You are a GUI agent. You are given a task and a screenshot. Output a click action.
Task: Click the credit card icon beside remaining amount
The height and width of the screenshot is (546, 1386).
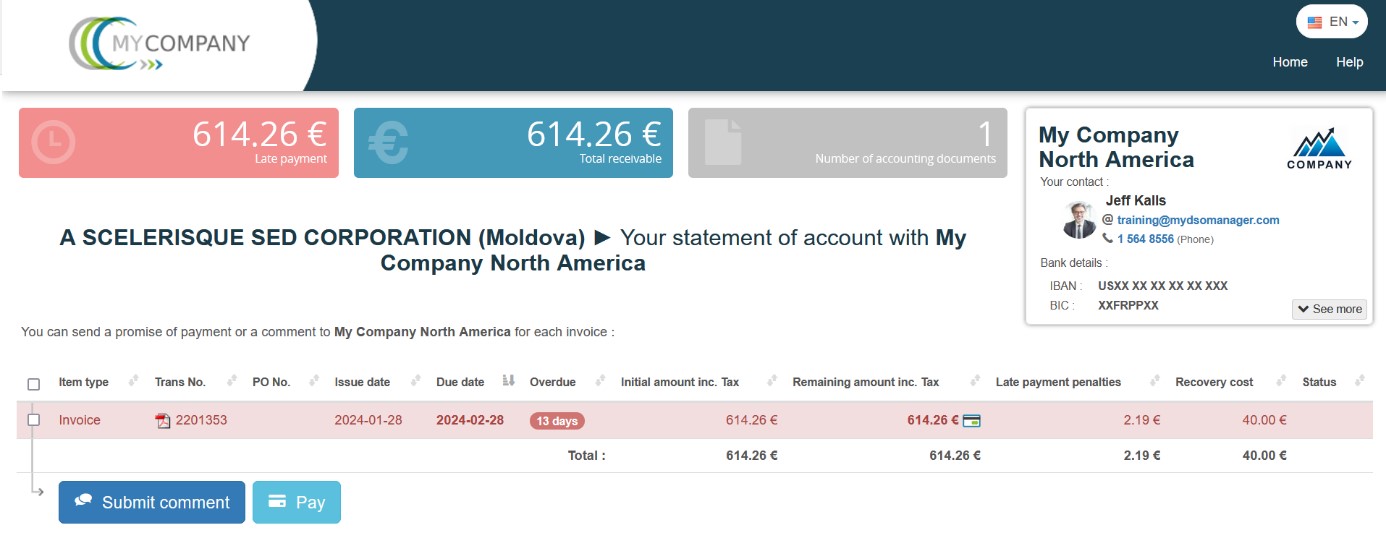(x=971, y=421)
